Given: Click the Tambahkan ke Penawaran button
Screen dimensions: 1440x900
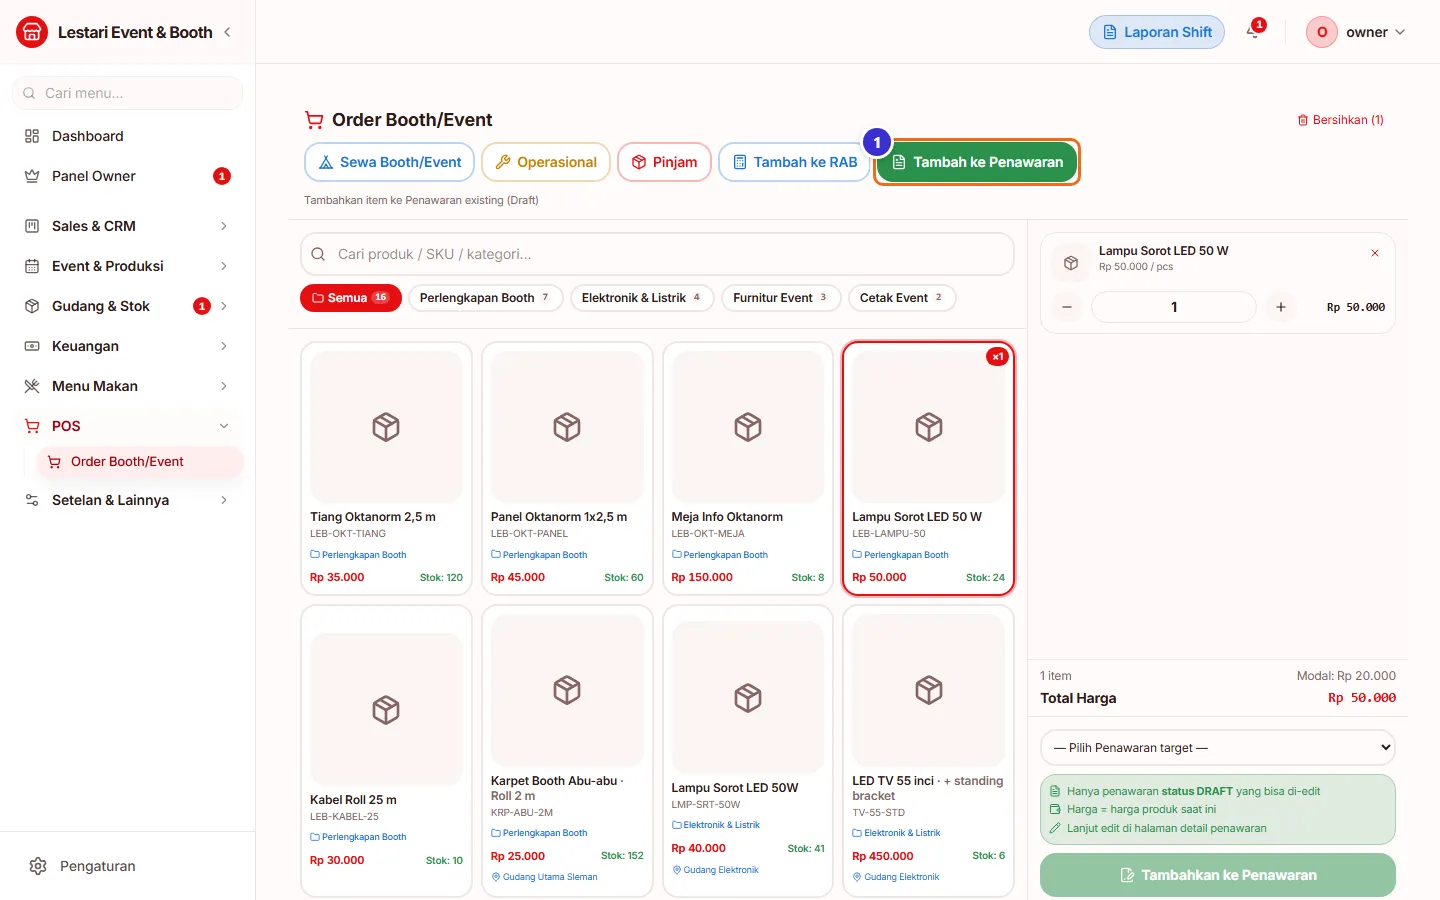Looking at the screenshot, I should 1218,875.
